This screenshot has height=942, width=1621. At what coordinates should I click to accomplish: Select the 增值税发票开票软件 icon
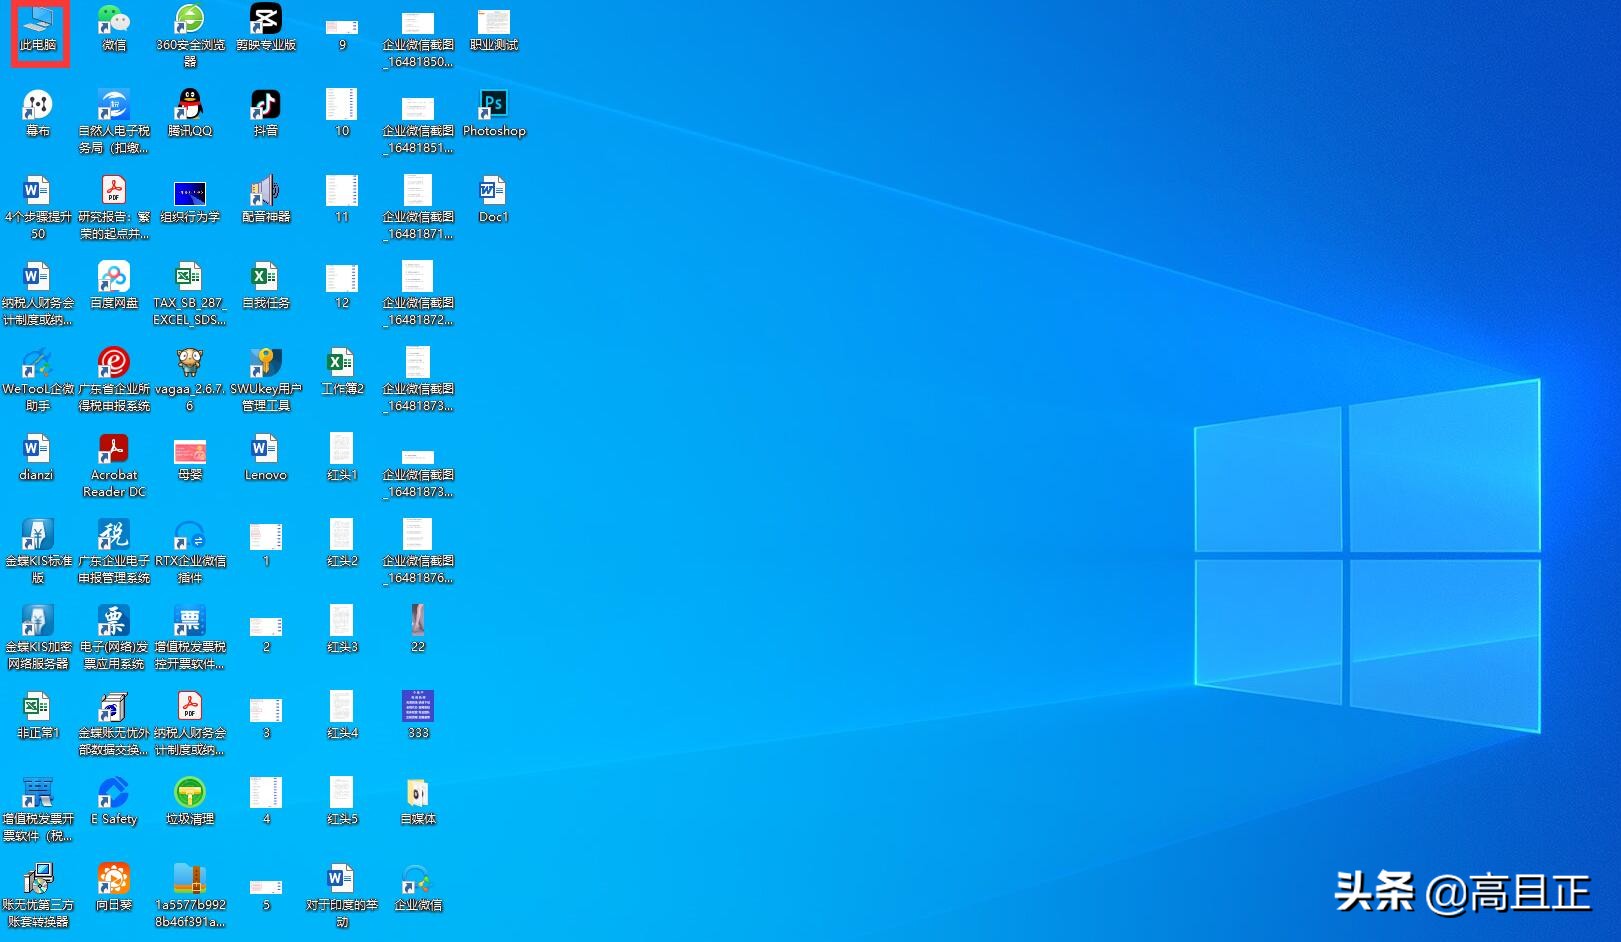(38, 809)
